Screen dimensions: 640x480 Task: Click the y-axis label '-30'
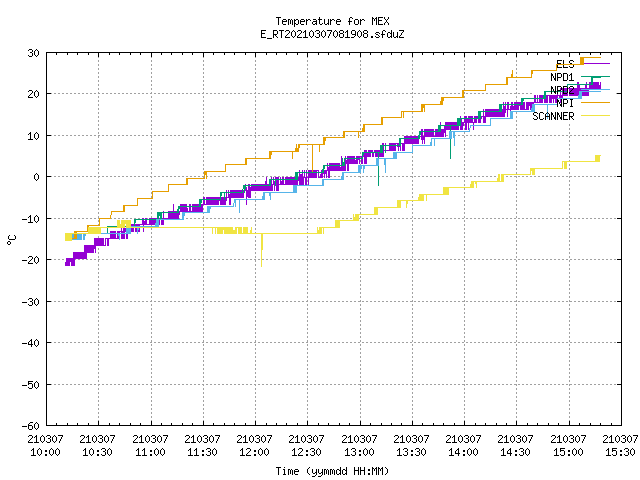coord(31,302)
